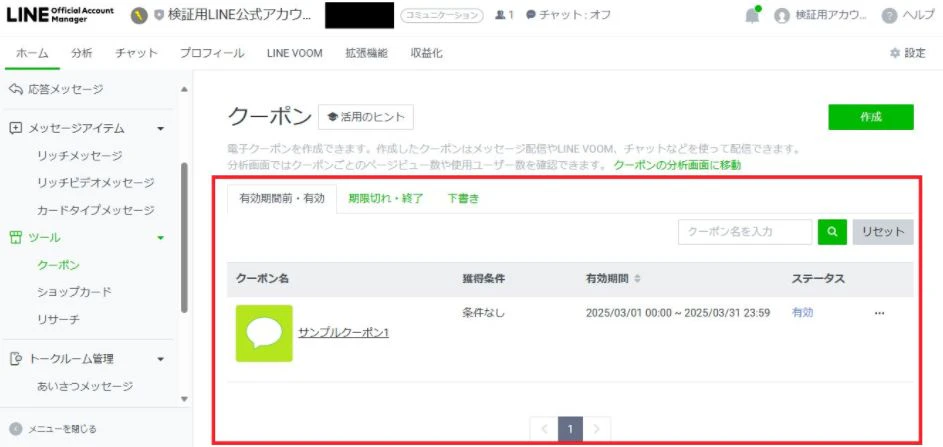The height and width of the screenshot is (447, 943).
Task: Open the notification bell icon
Action: [x=752, y=16]
